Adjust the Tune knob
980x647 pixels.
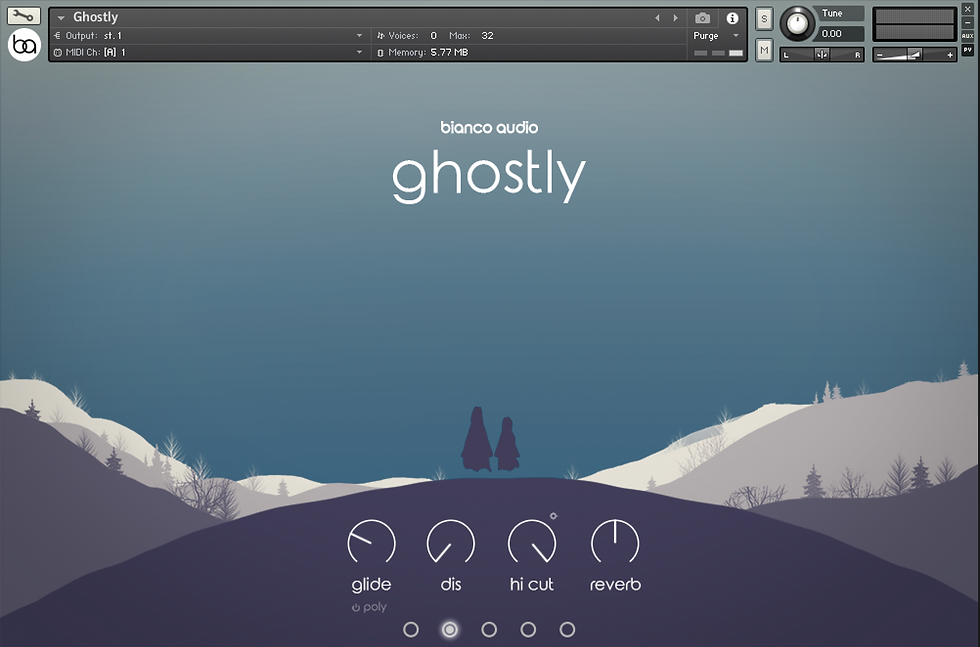797,24
